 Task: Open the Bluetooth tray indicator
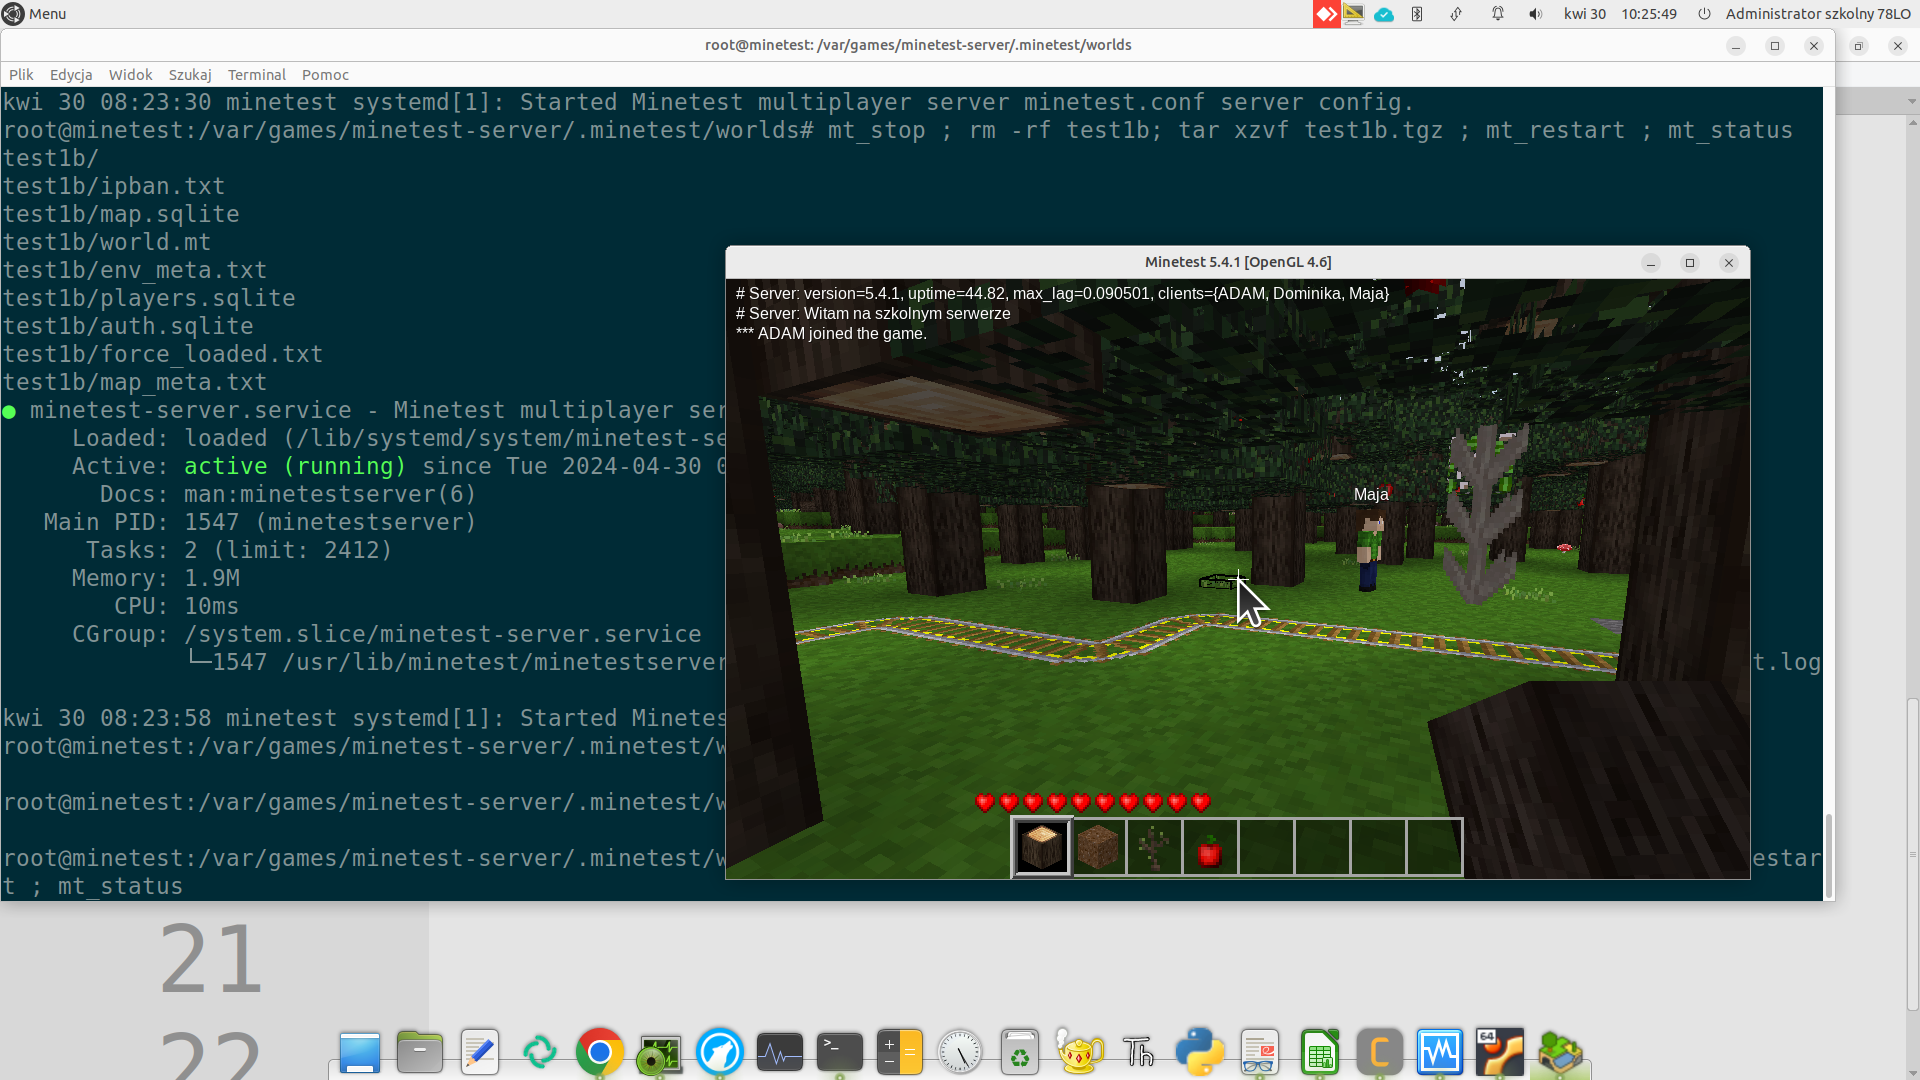coord(1417,14)
